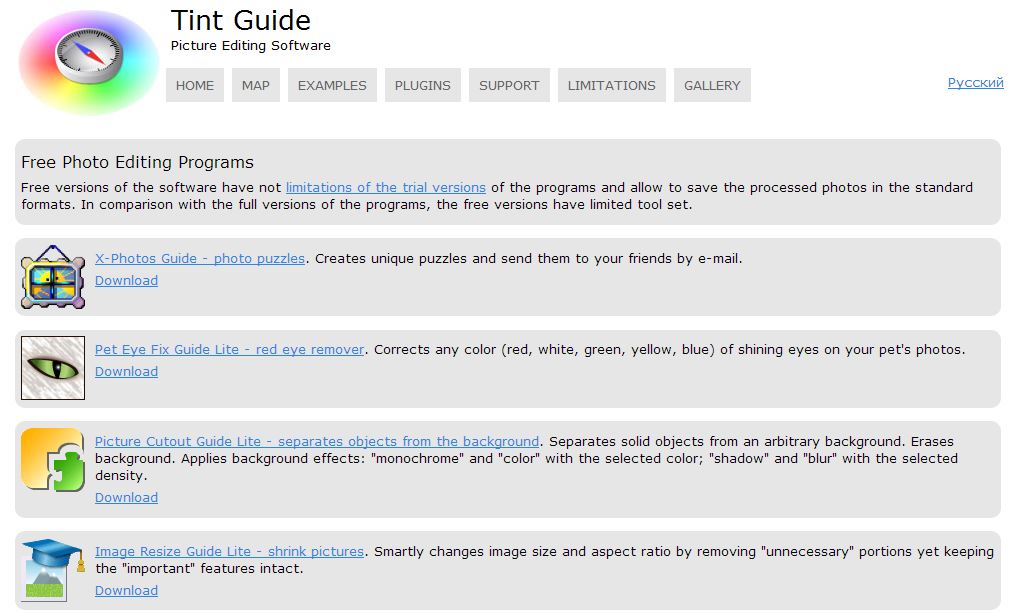1022x616 pixels.
Task: Click the 'Free Photo Editing Programs' heading
Action: tap(138, 162)
